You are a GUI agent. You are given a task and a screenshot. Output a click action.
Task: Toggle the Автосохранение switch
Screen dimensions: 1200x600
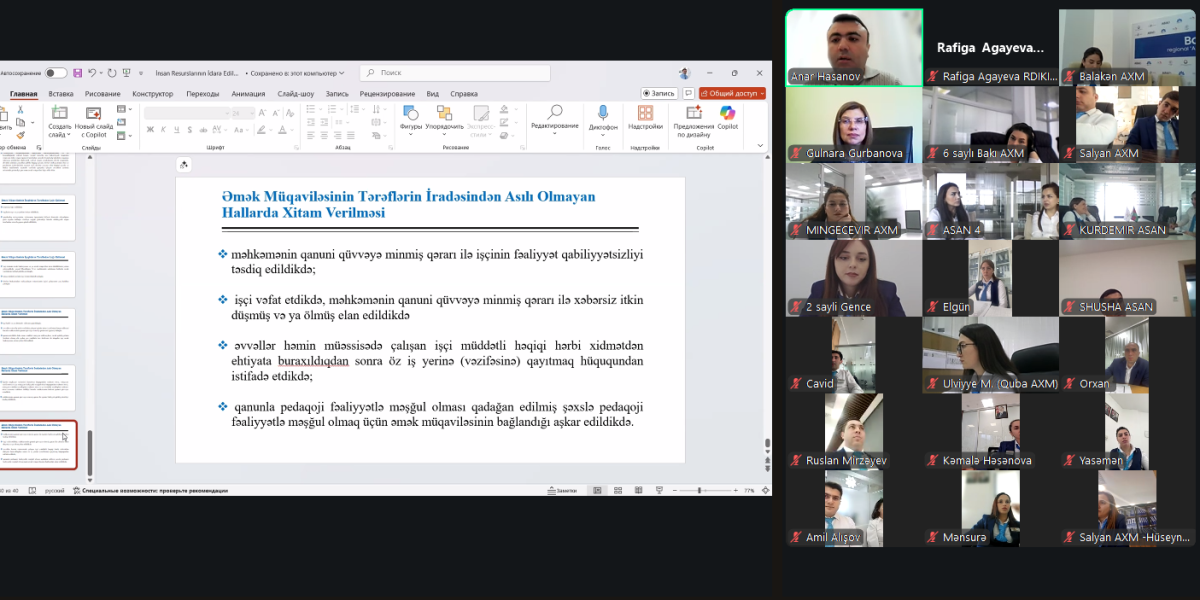click(x=56, y=73)
